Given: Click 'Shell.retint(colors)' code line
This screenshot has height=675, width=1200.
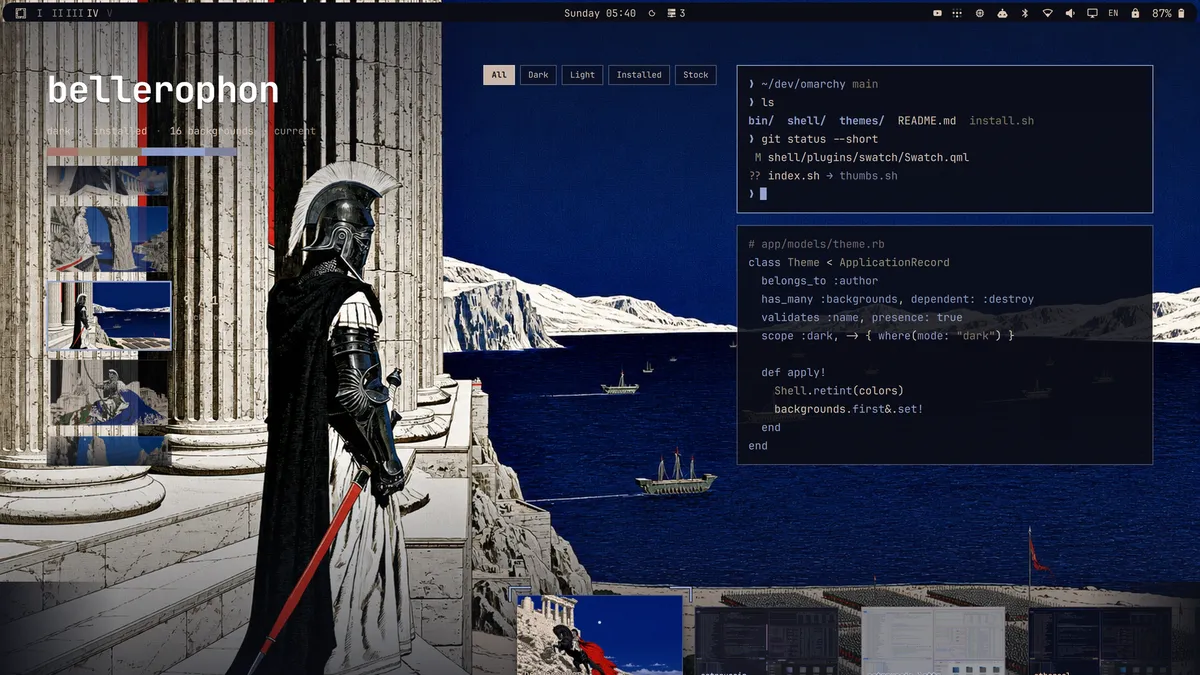Looking at the screenshot, I should 838,391.
